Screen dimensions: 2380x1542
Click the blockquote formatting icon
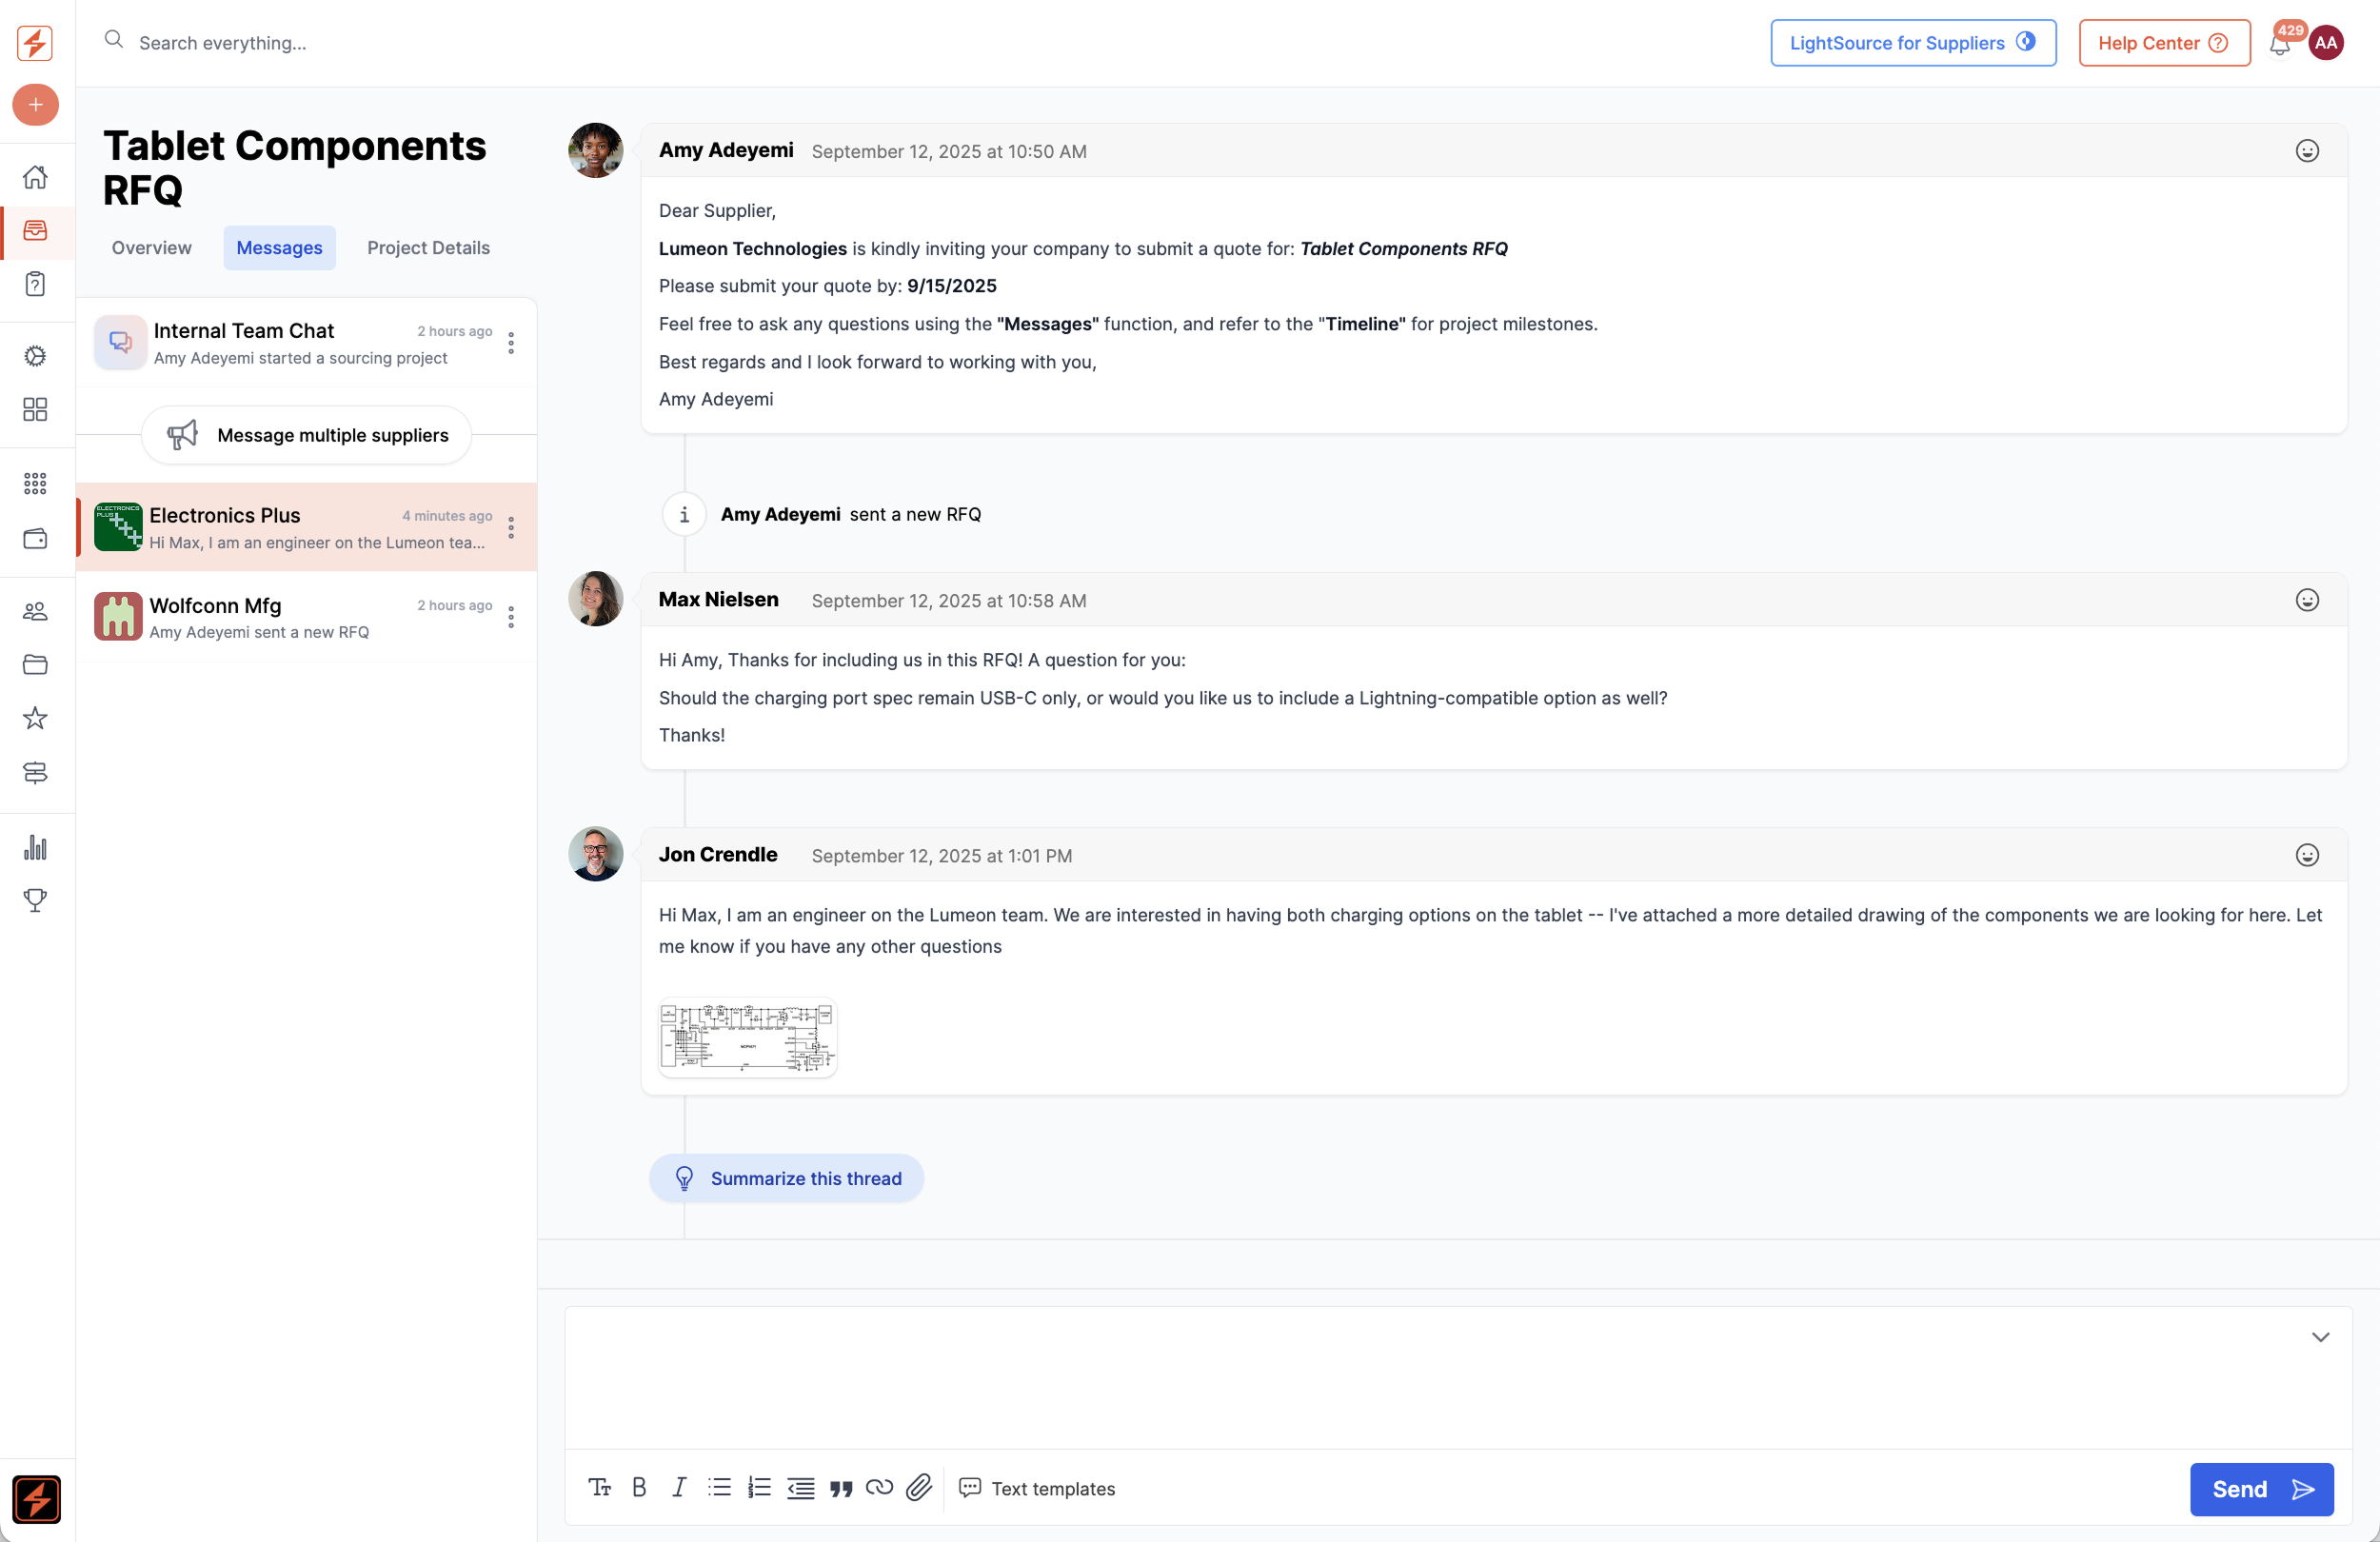tap(840, 1488)
